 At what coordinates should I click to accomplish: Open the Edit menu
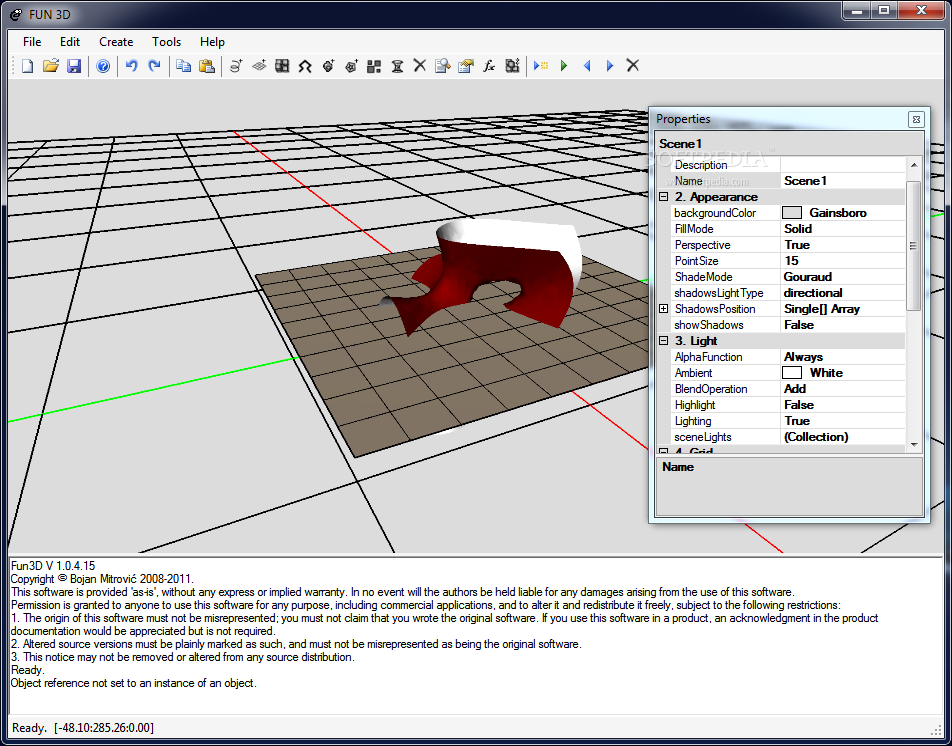click(x=70, y=42)
